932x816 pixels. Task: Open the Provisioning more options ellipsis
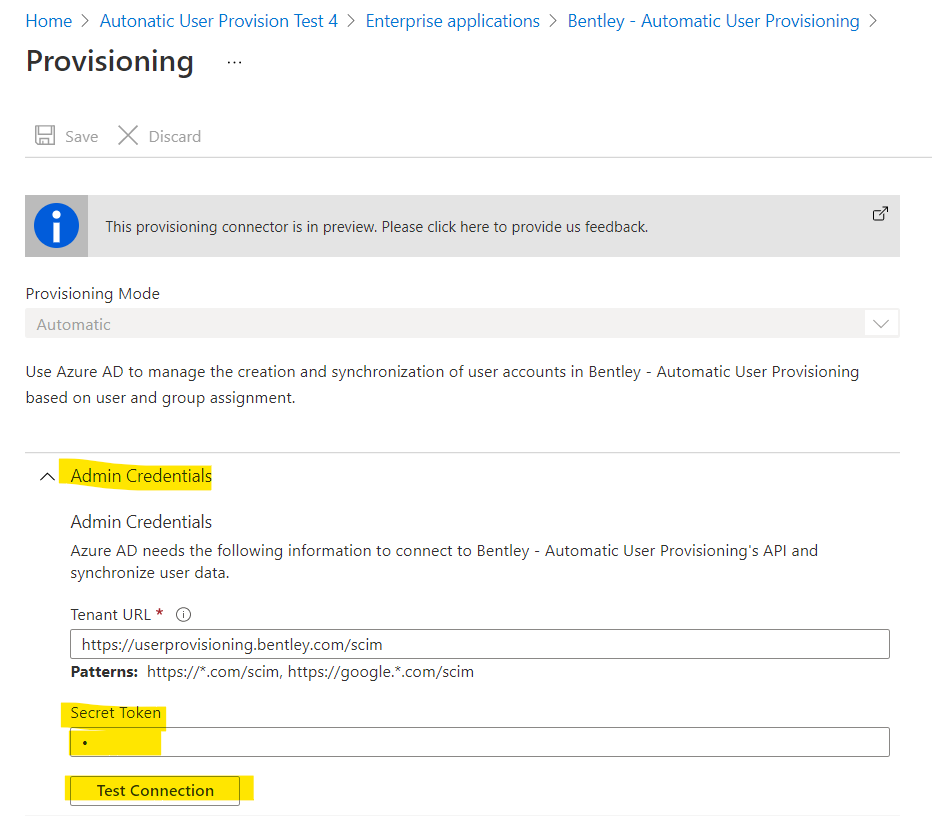(234, 62)
